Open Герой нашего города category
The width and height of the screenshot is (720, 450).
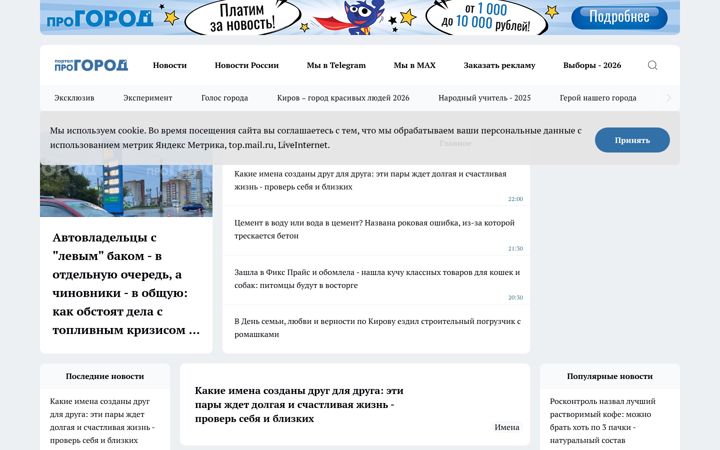598,98
